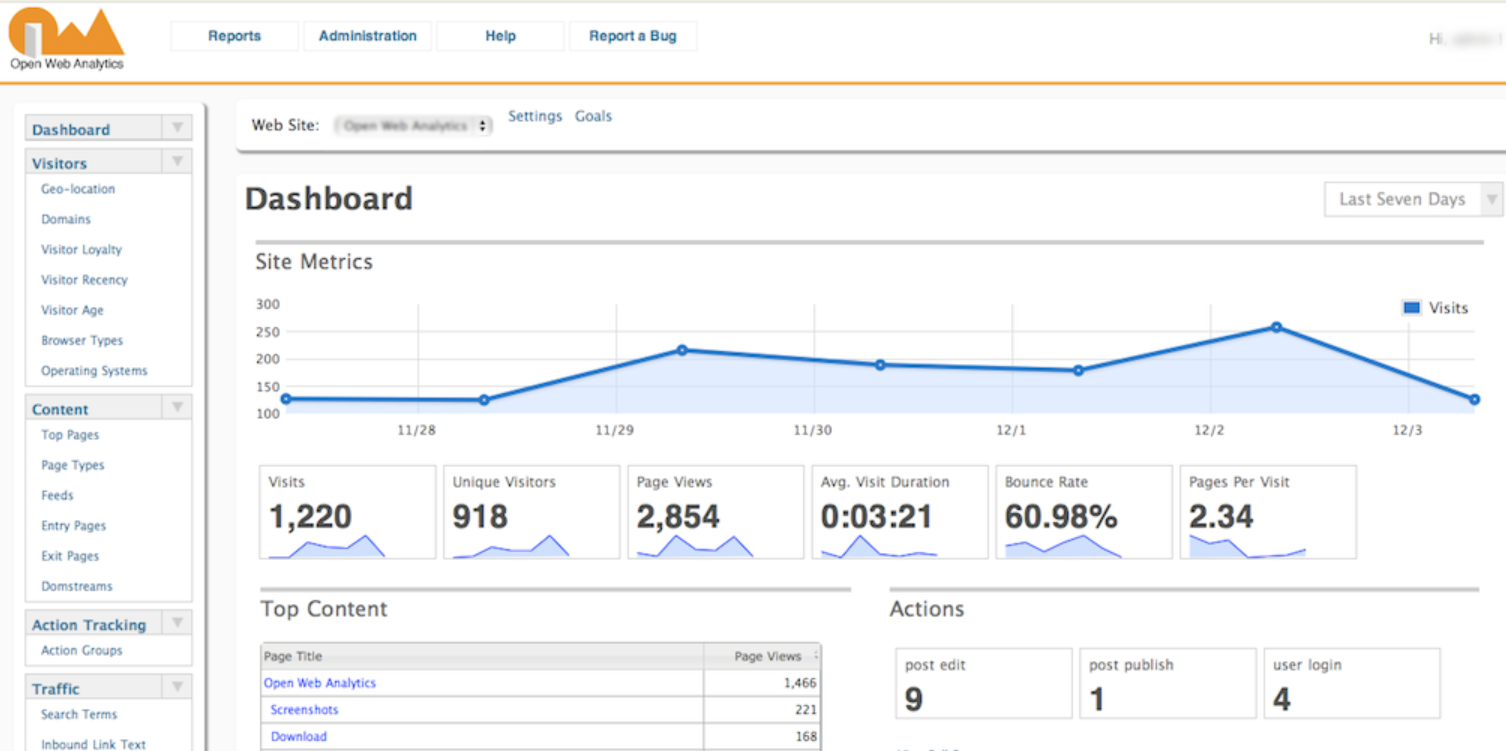Select the Traffic sidebar heading

coord(56,689)
